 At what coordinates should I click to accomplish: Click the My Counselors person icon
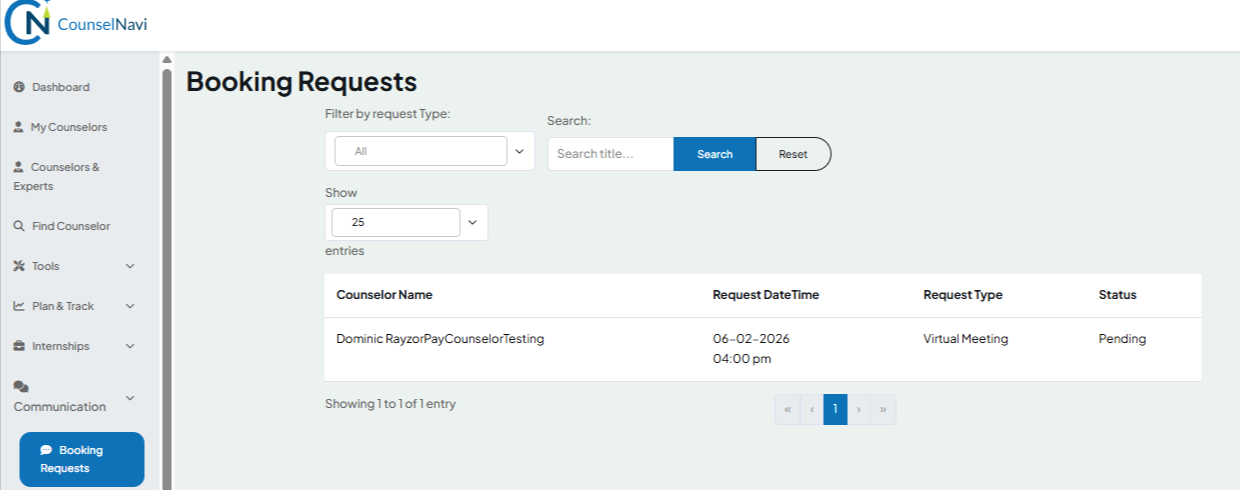point(18,127)
